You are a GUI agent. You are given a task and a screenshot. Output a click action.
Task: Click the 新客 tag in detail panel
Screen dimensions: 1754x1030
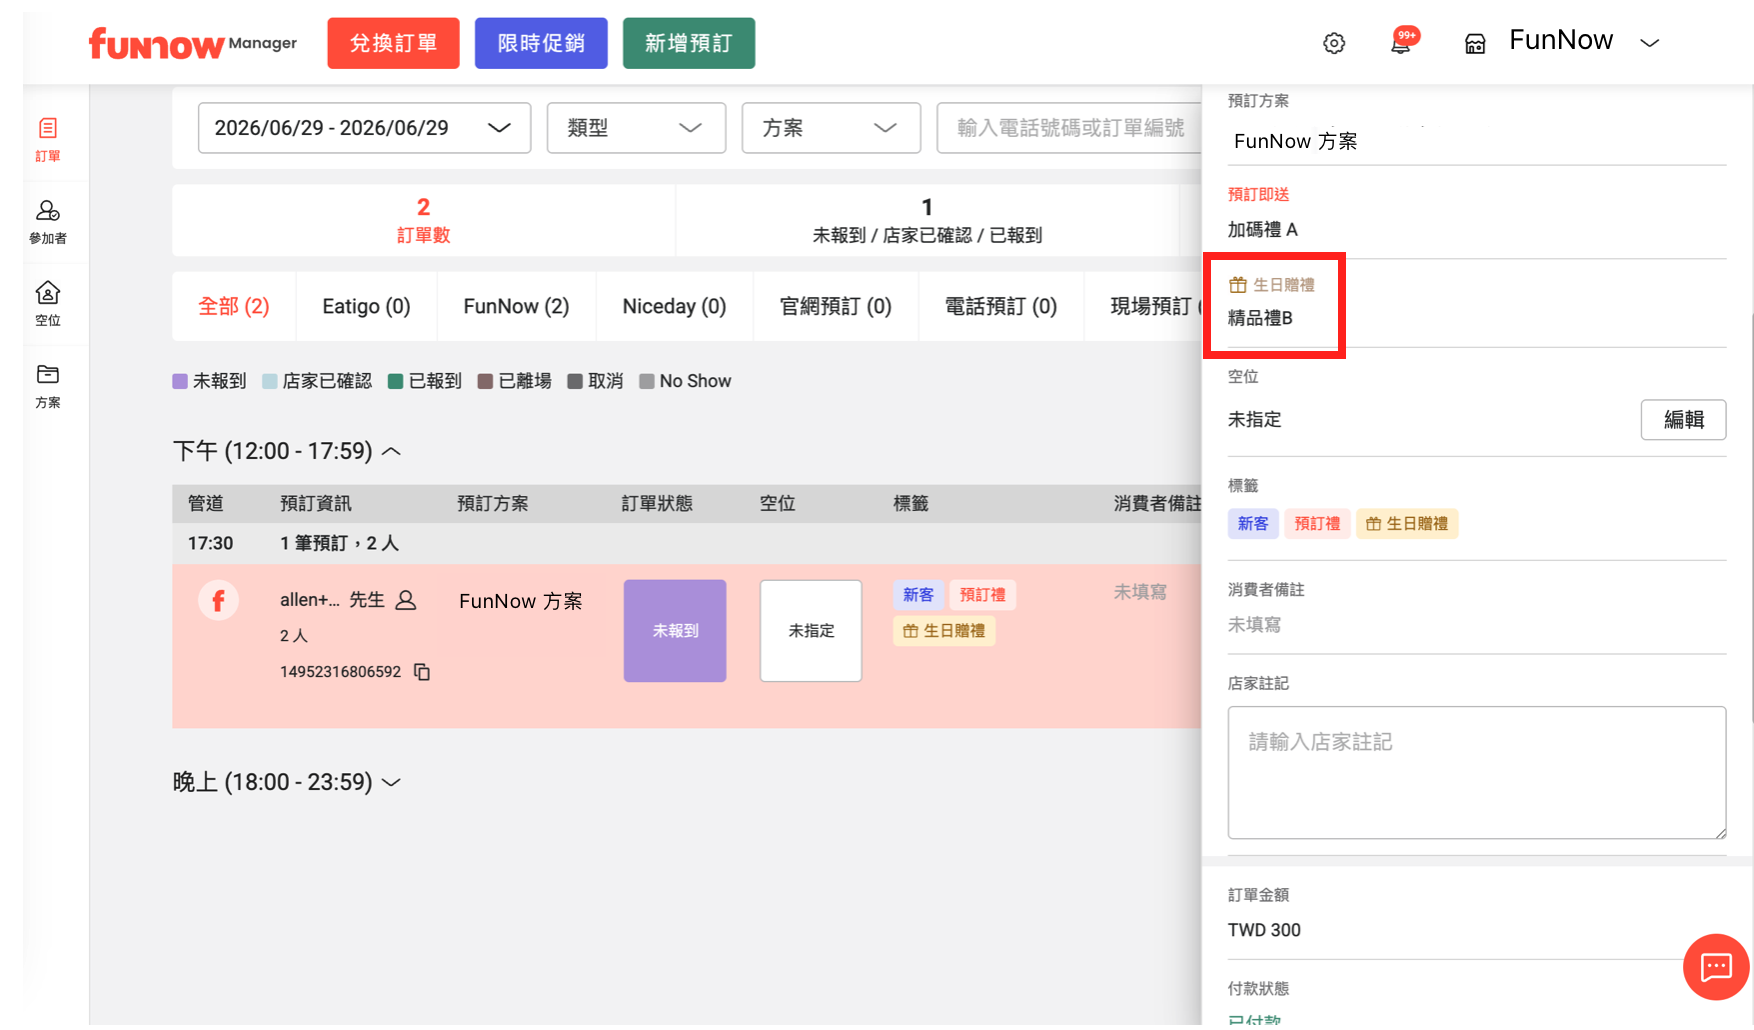click(1253, 524)
